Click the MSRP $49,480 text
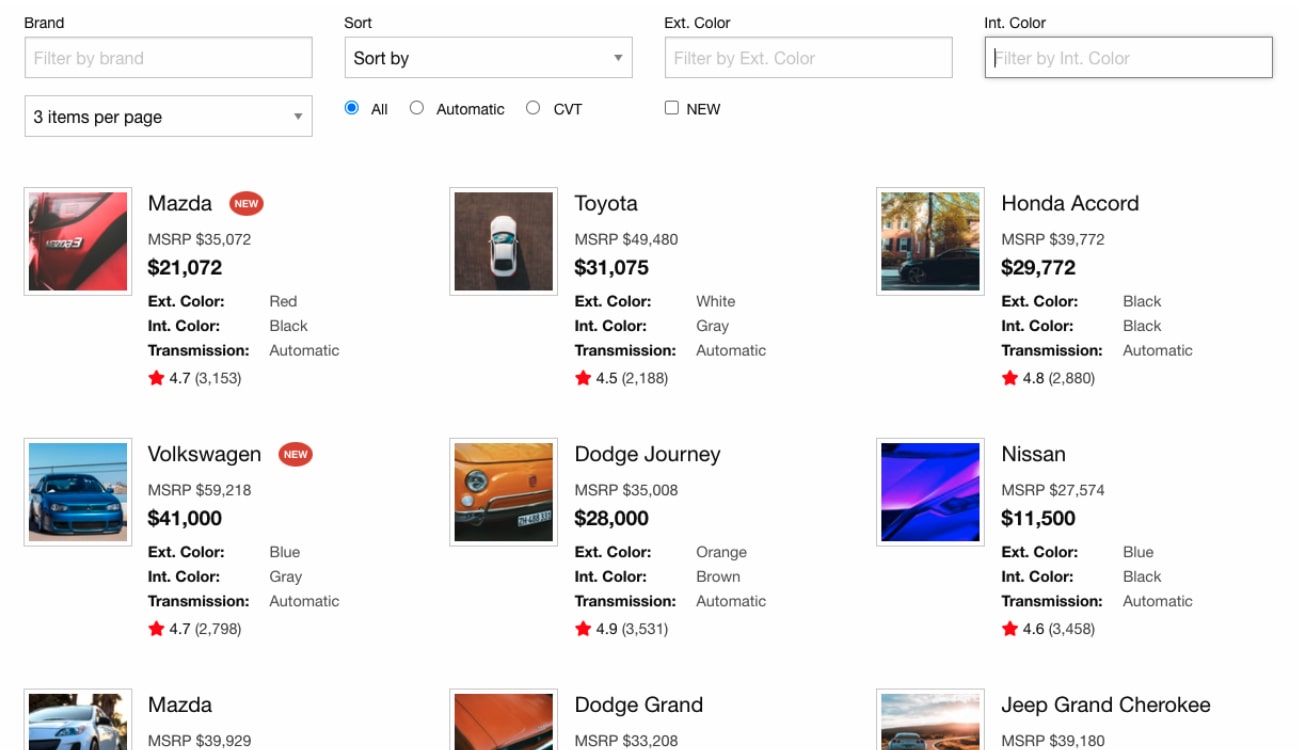This screenshot has width=1300, height=750. coord(626,240)
